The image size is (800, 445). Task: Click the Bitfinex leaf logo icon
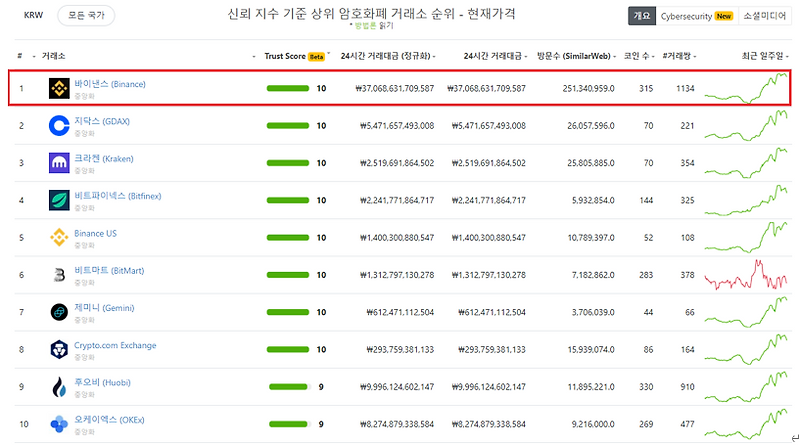(59, 200)
